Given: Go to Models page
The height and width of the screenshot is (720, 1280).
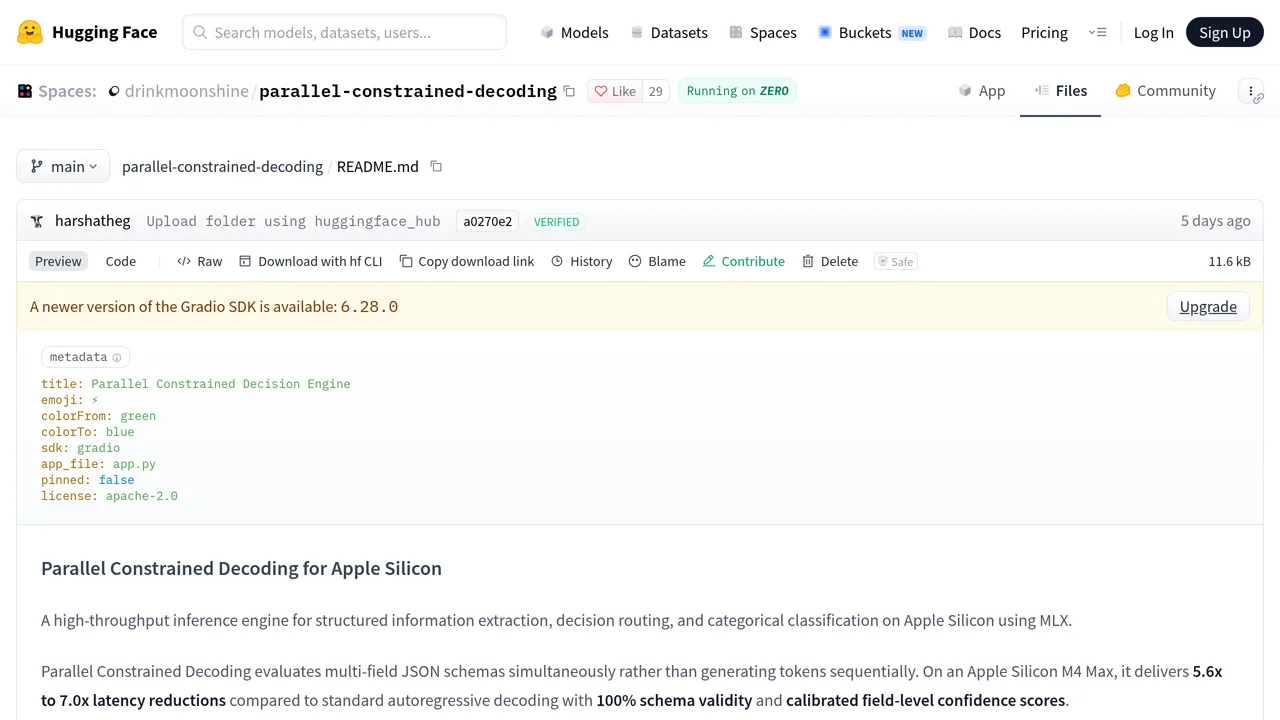Looking at the screenshot, I should click(574, 32).
